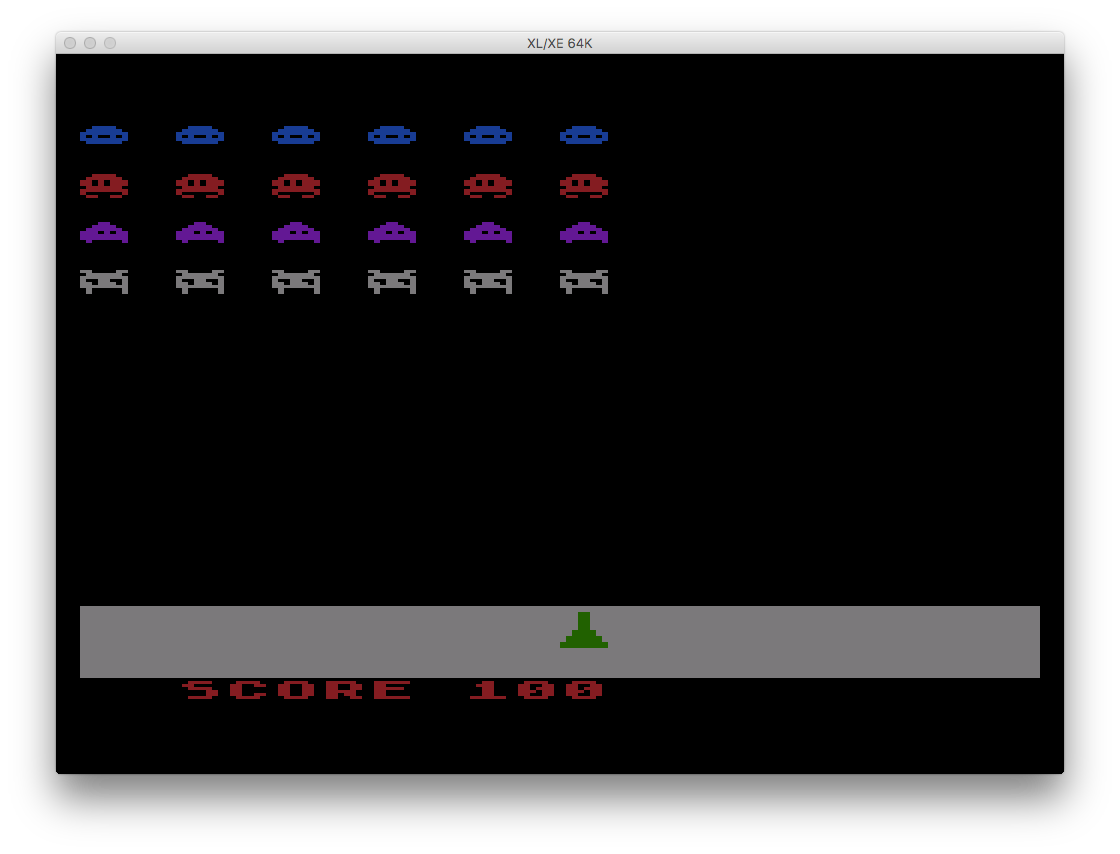Click the third gray invader from left
1120x854 pixels.
click(296, 282)
